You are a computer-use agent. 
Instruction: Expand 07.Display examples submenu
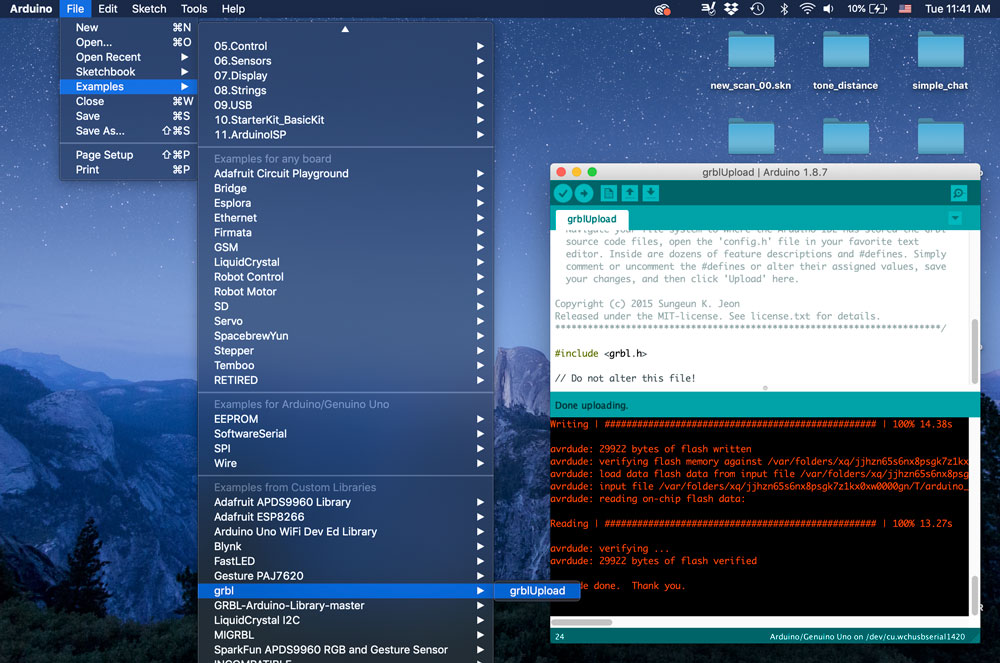(x=346, y=75)
